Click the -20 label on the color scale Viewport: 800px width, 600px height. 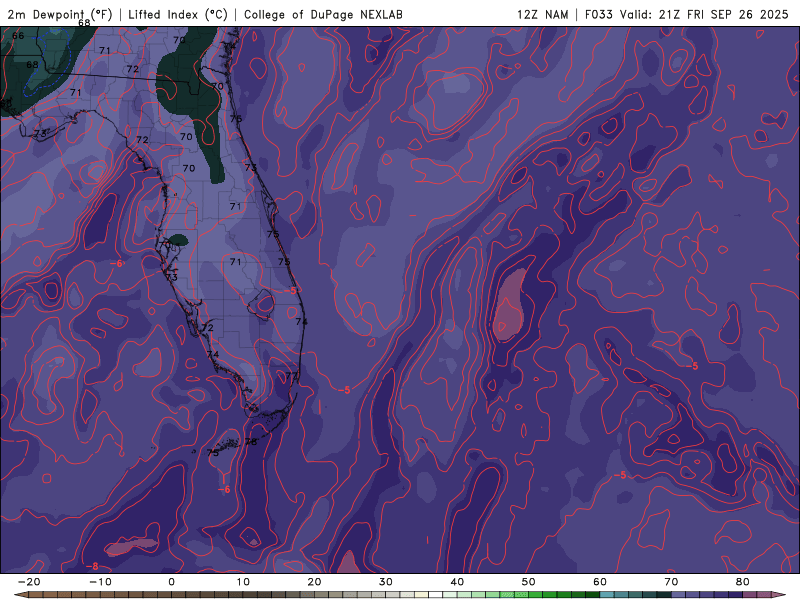point(29,582)
